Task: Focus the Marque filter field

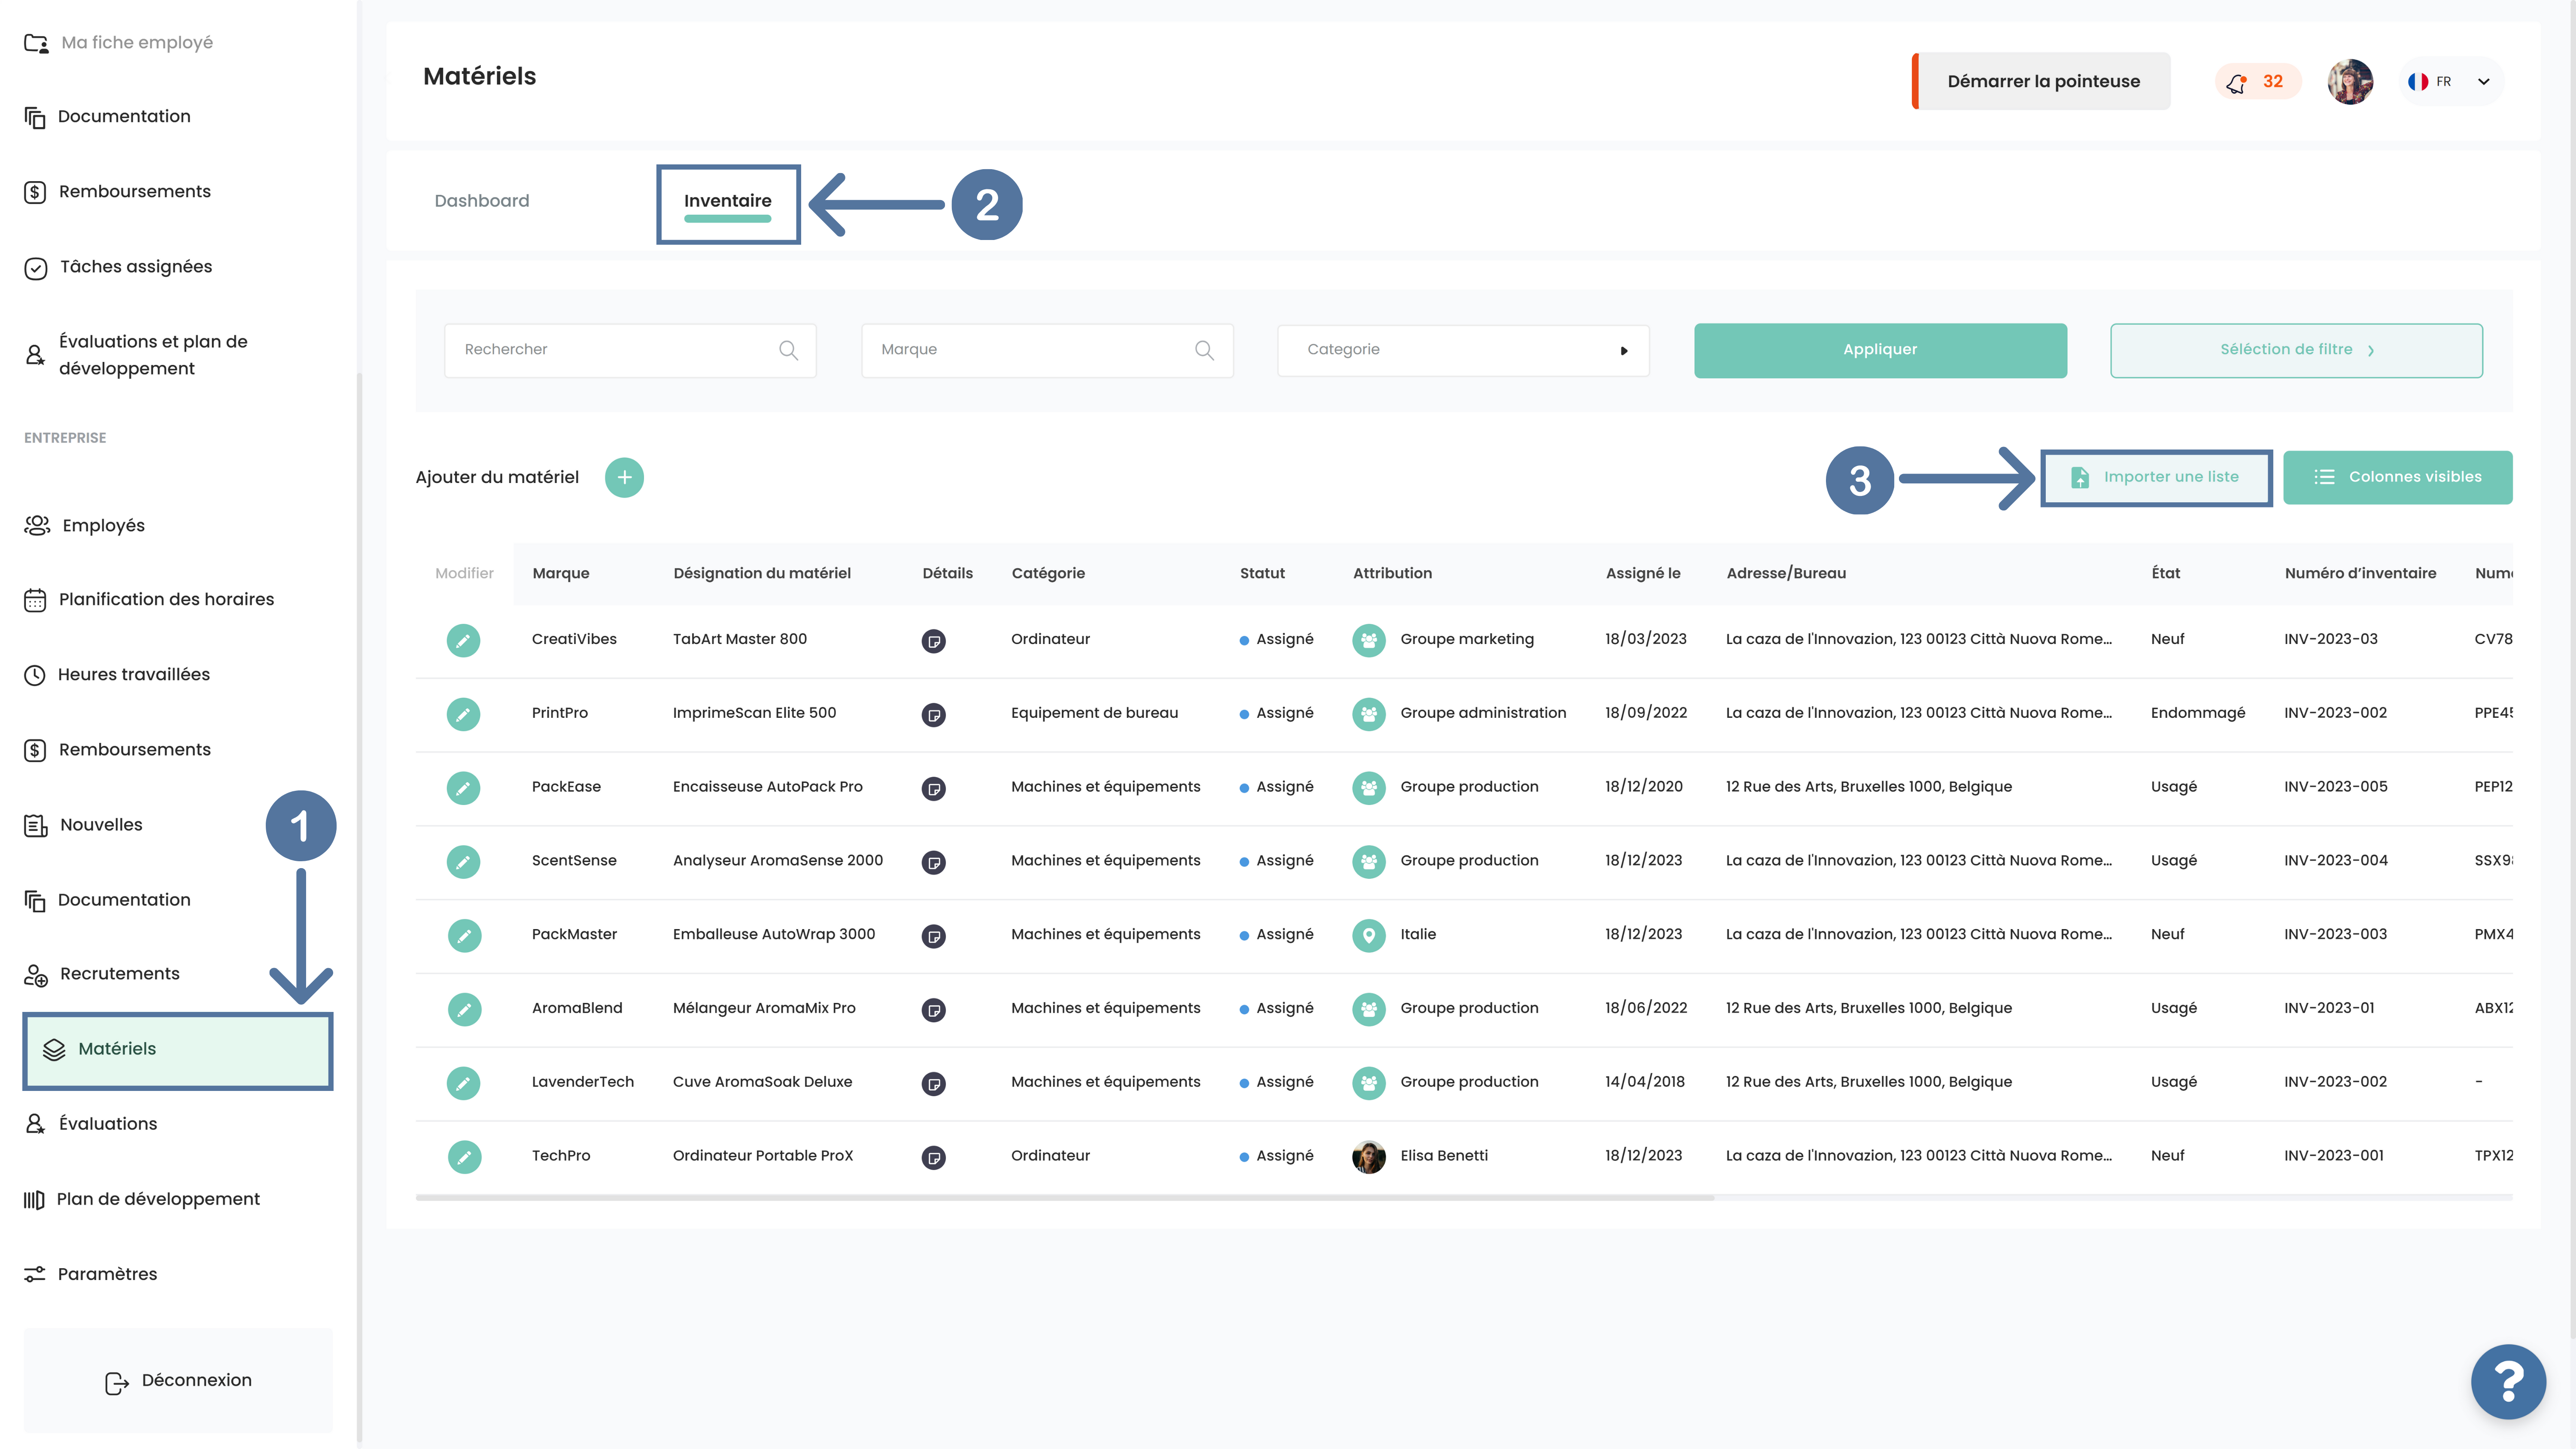Action: click(1047, 350)
